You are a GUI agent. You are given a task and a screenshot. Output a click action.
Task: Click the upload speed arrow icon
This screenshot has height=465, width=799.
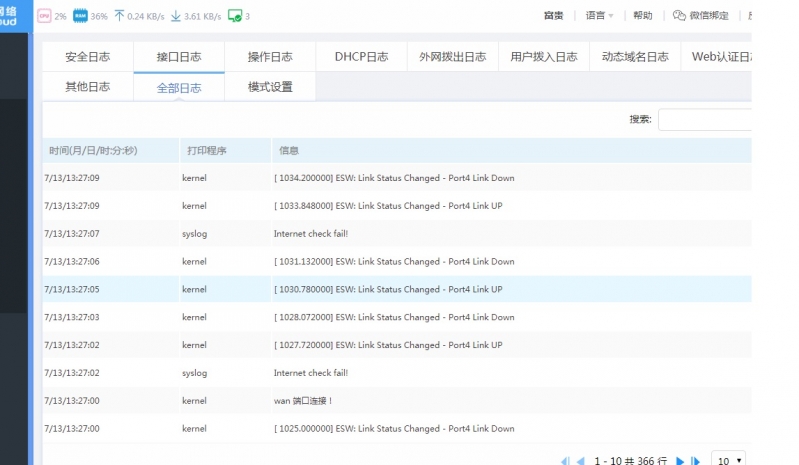119,16
